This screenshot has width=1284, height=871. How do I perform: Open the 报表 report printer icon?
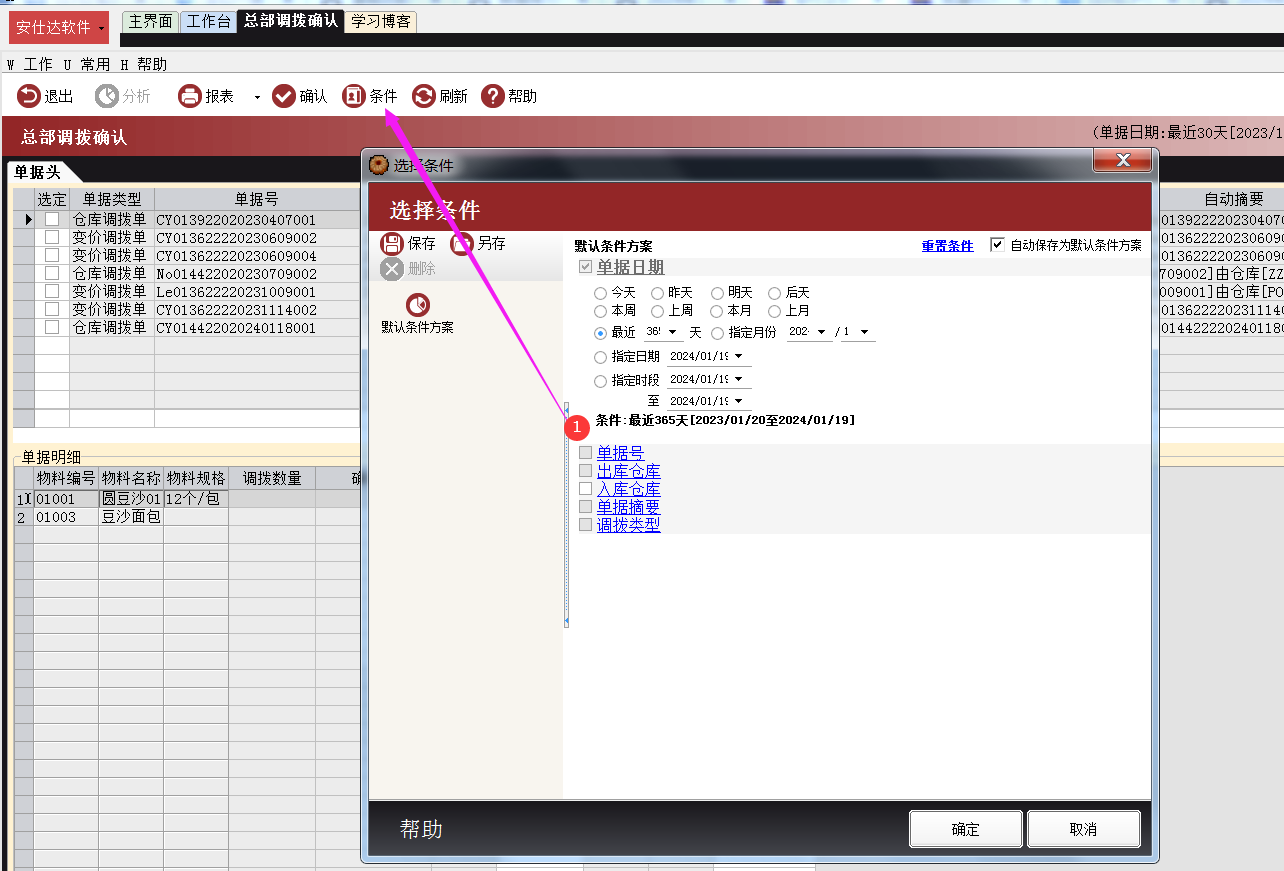coord(190,96)
